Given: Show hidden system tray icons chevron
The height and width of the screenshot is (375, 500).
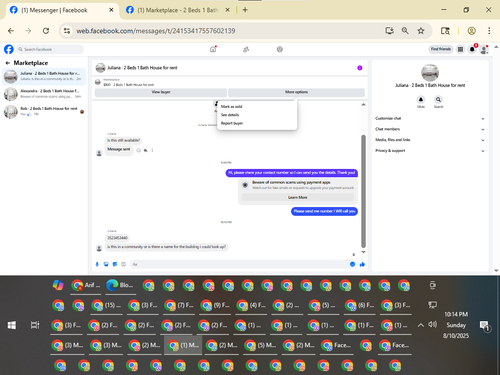Looking at the screenshot, I should (421, 325).
